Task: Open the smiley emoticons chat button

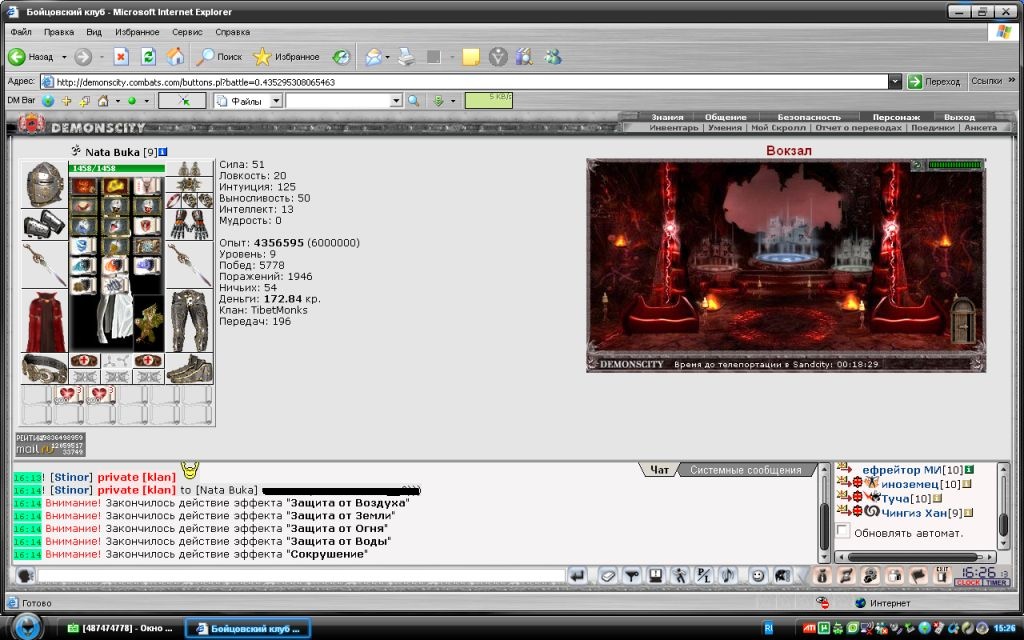Action: (758, 576)
